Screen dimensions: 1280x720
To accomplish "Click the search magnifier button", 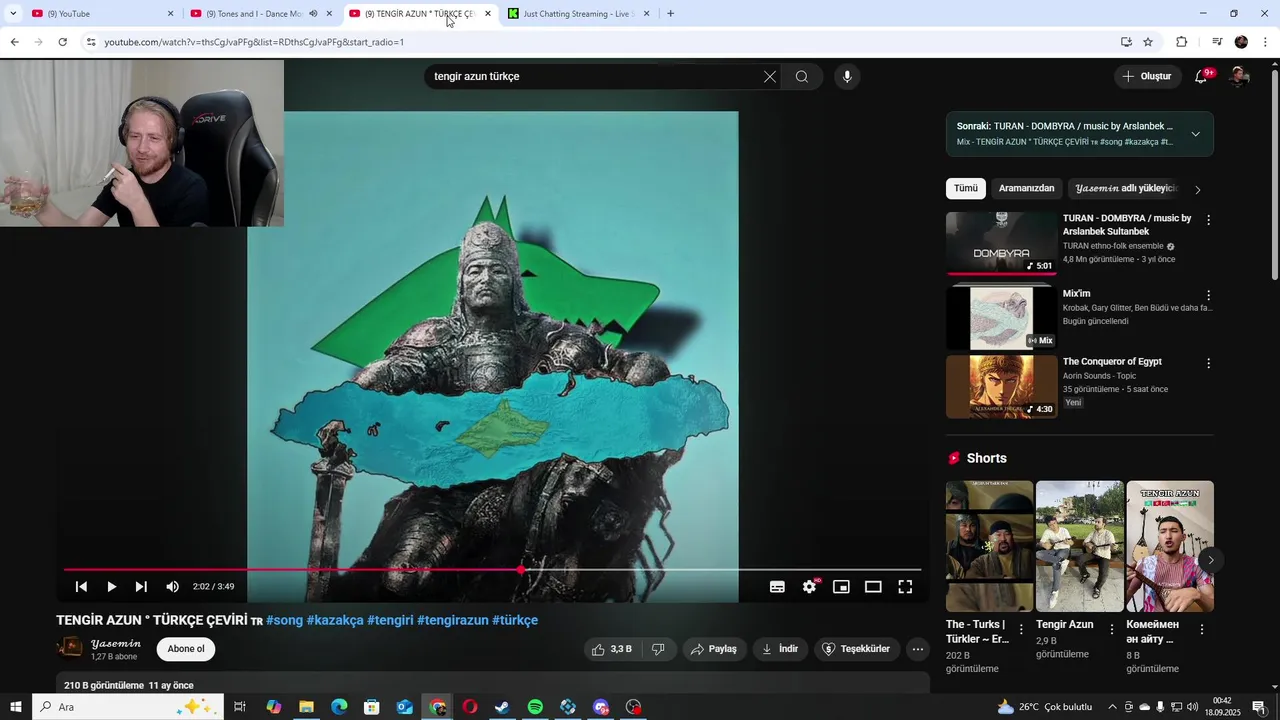I will point(802,77).
